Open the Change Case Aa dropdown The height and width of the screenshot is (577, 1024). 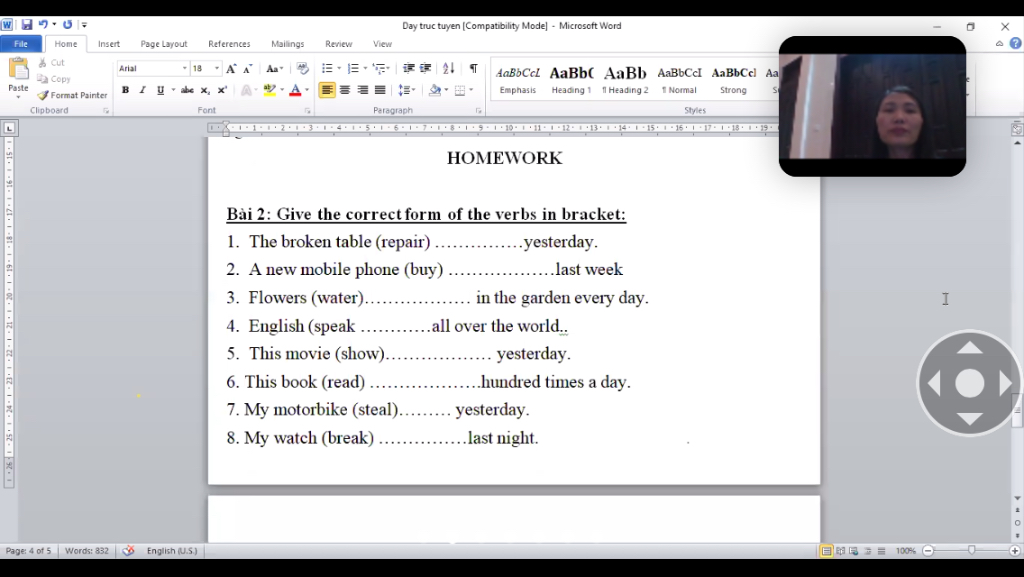pyautogui.click(x=274, y=69)
